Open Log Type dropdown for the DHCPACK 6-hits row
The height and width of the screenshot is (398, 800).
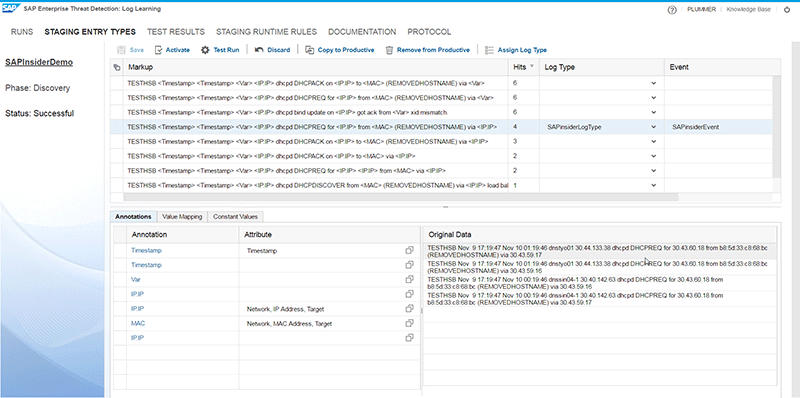tap(654, 83)
